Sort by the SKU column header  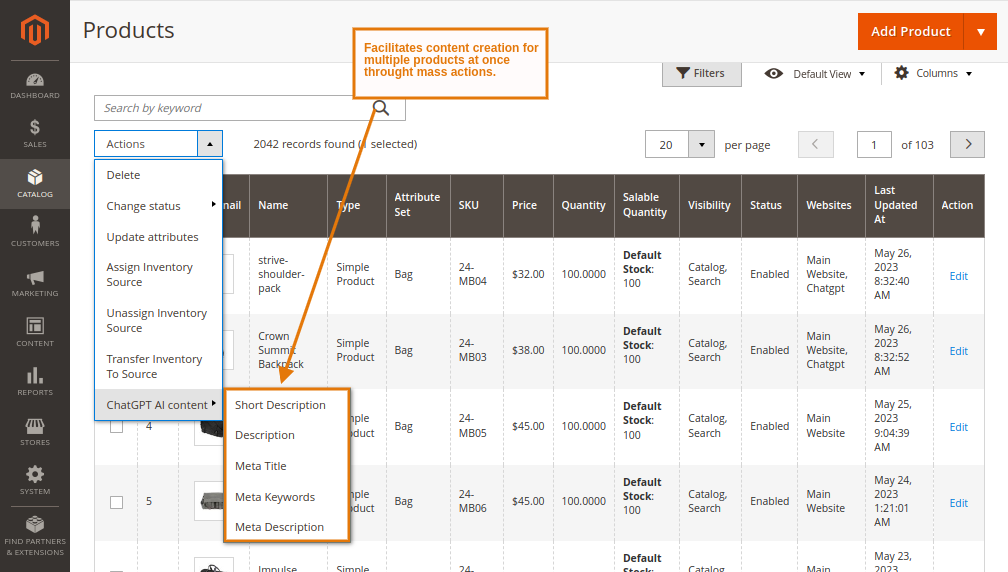coord(476,206)
